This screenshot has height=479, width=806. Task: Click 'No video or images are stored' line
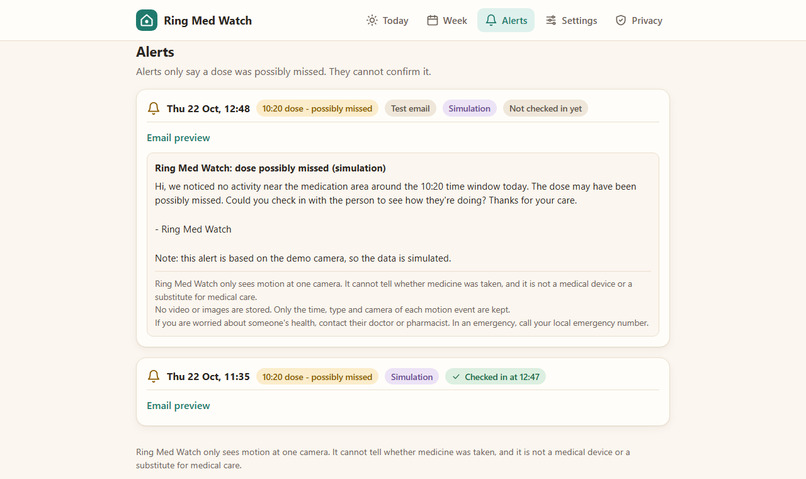[x=333, y=309]
